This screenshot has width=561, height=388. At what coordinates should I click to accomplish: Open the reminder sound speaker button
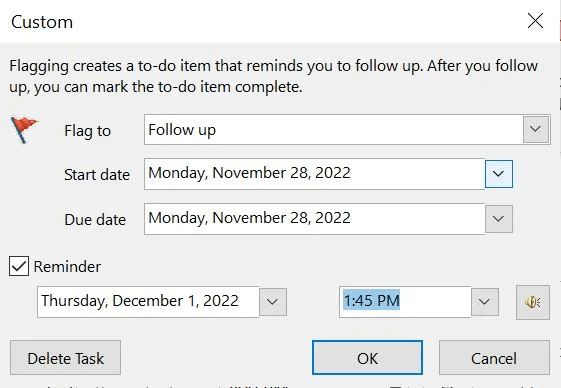[533, 302]
